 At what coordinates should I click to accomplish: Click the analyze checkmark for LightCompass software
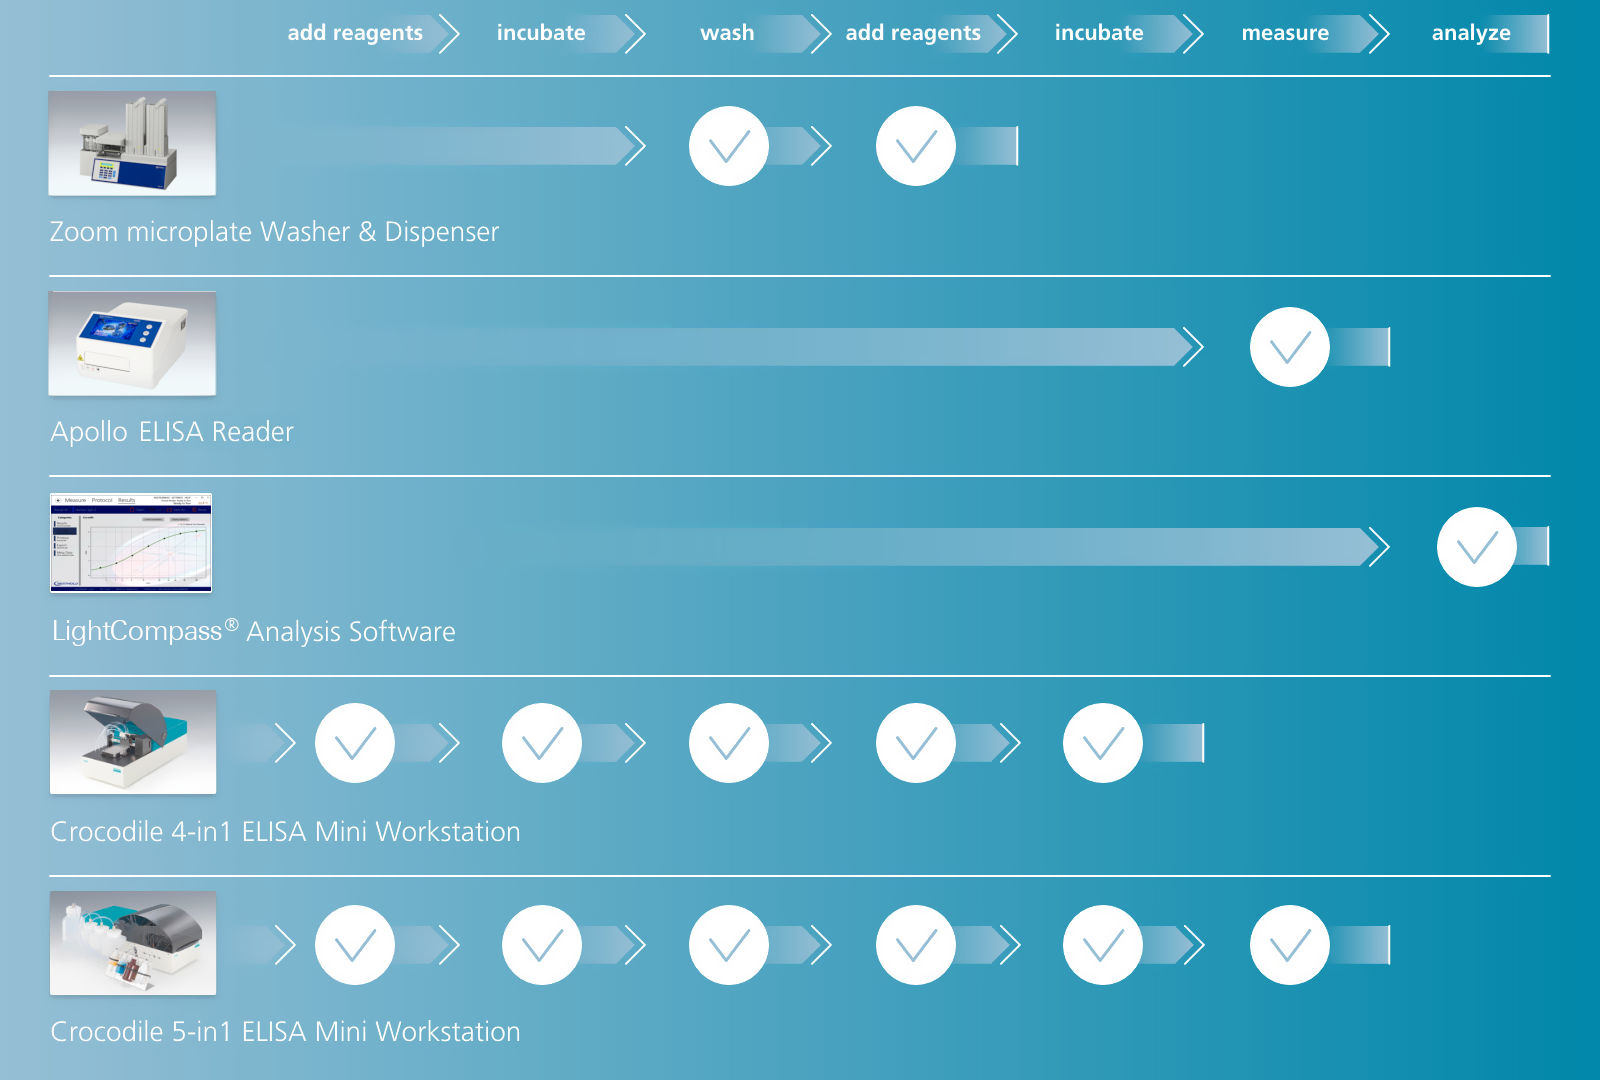click(x=1477, y=547)
